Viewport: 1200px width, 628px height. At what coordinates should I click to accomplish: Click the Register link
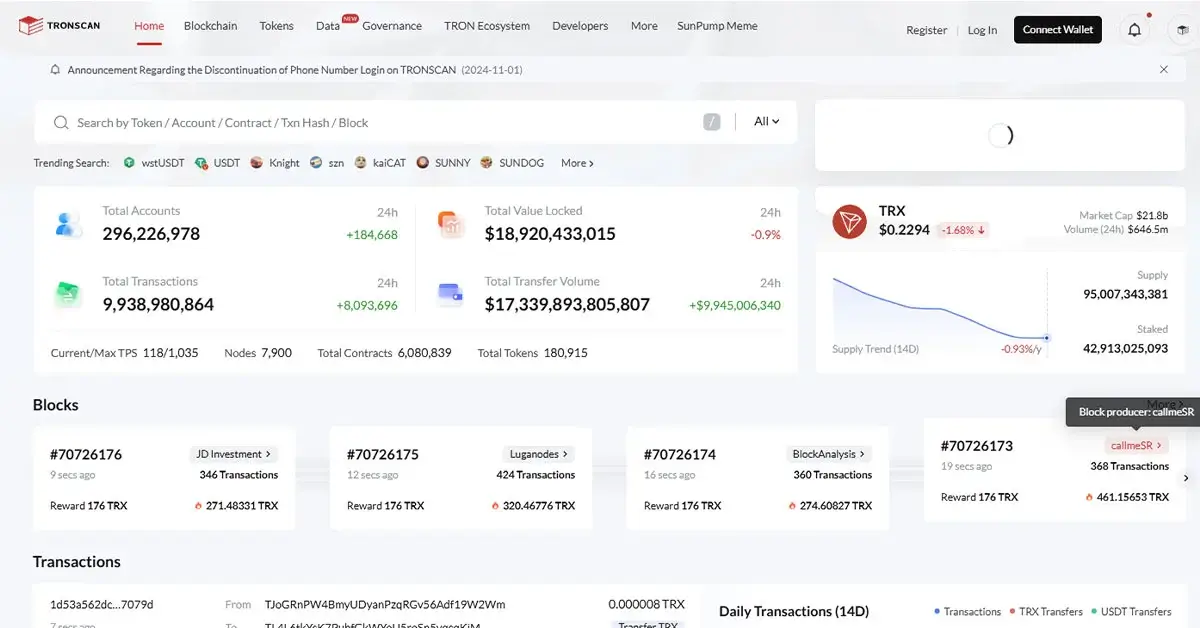click(926, 30)
